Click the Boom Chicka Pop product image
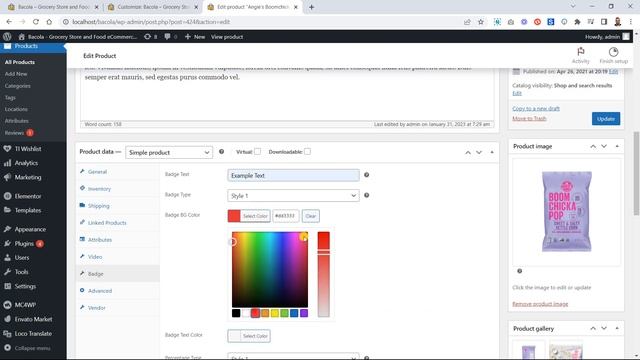The height and width of the screenshot is (360, 640). [566, 211]
